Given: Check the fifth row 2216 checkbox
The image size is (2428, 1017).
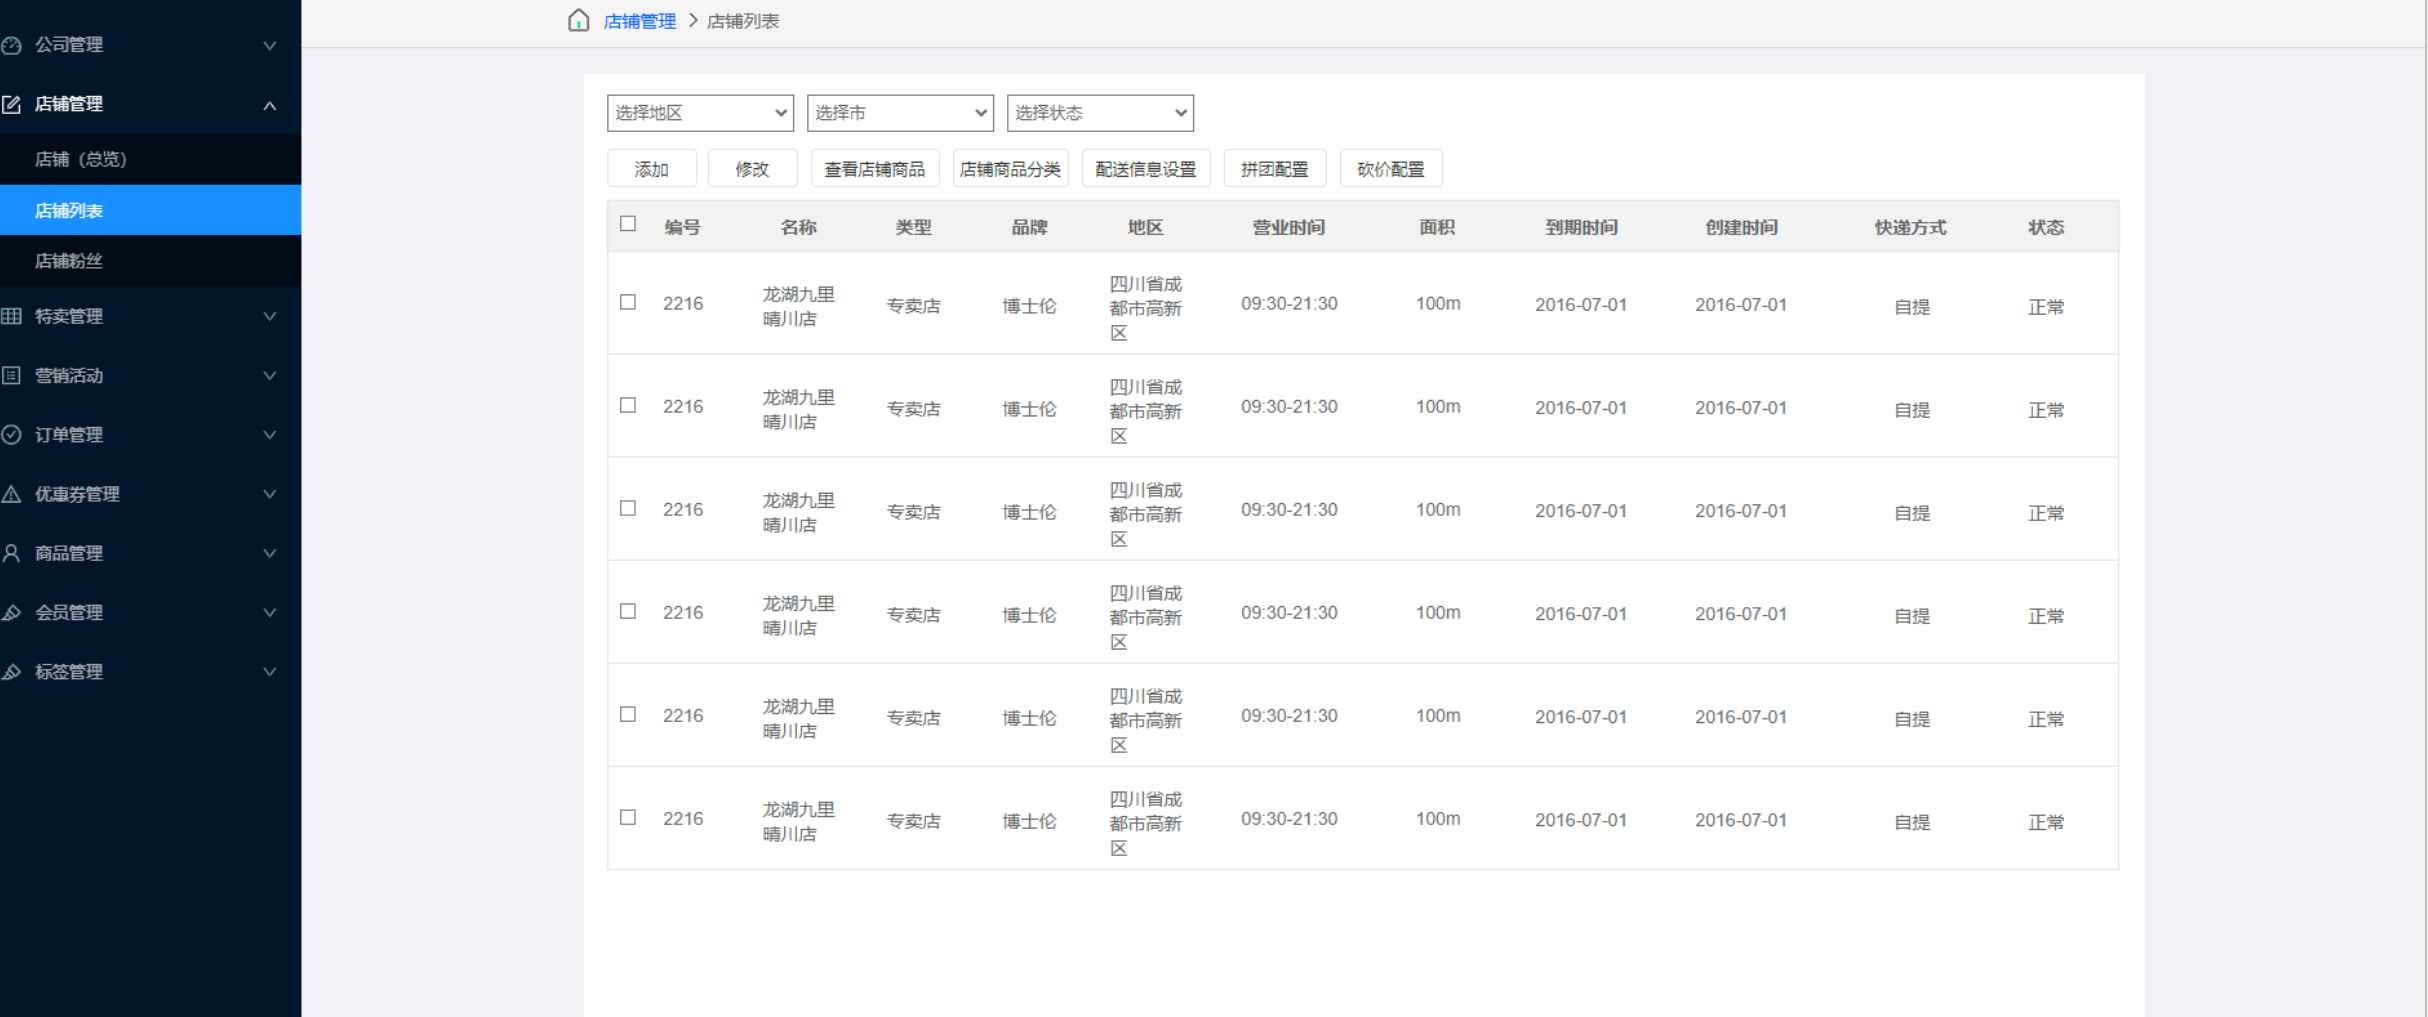Looking at the screenshot, I should (x=628, y=714).
